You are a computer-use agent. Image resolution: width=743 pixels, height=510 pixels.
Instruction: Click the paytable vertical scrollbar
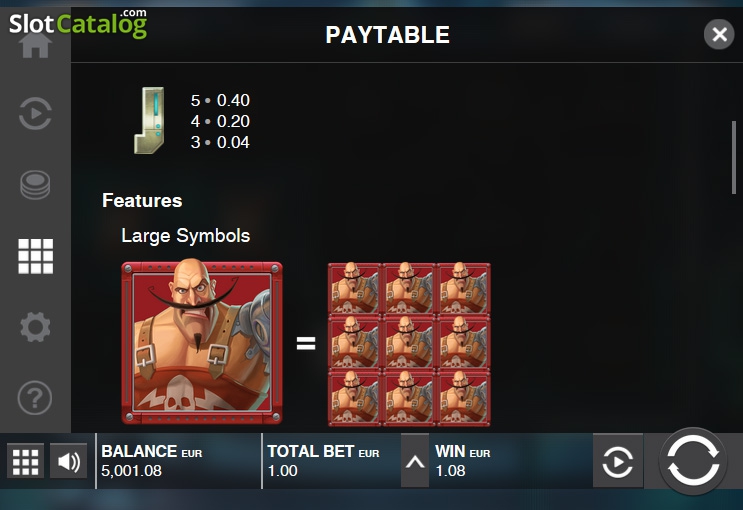pos(734,157)
